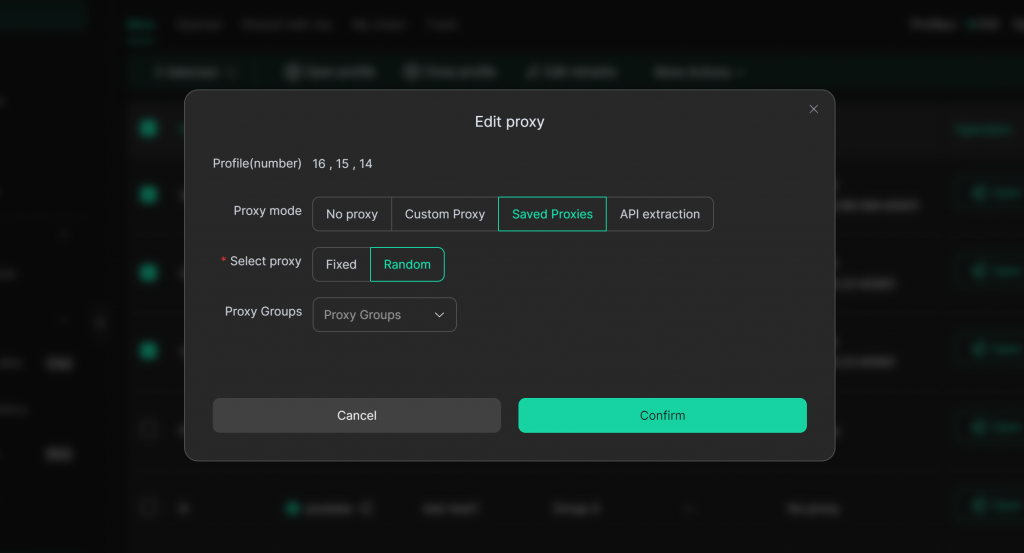Expand More Actions in background toolbar
Screen dimensions: 1024x553
(x=700, y=72)
